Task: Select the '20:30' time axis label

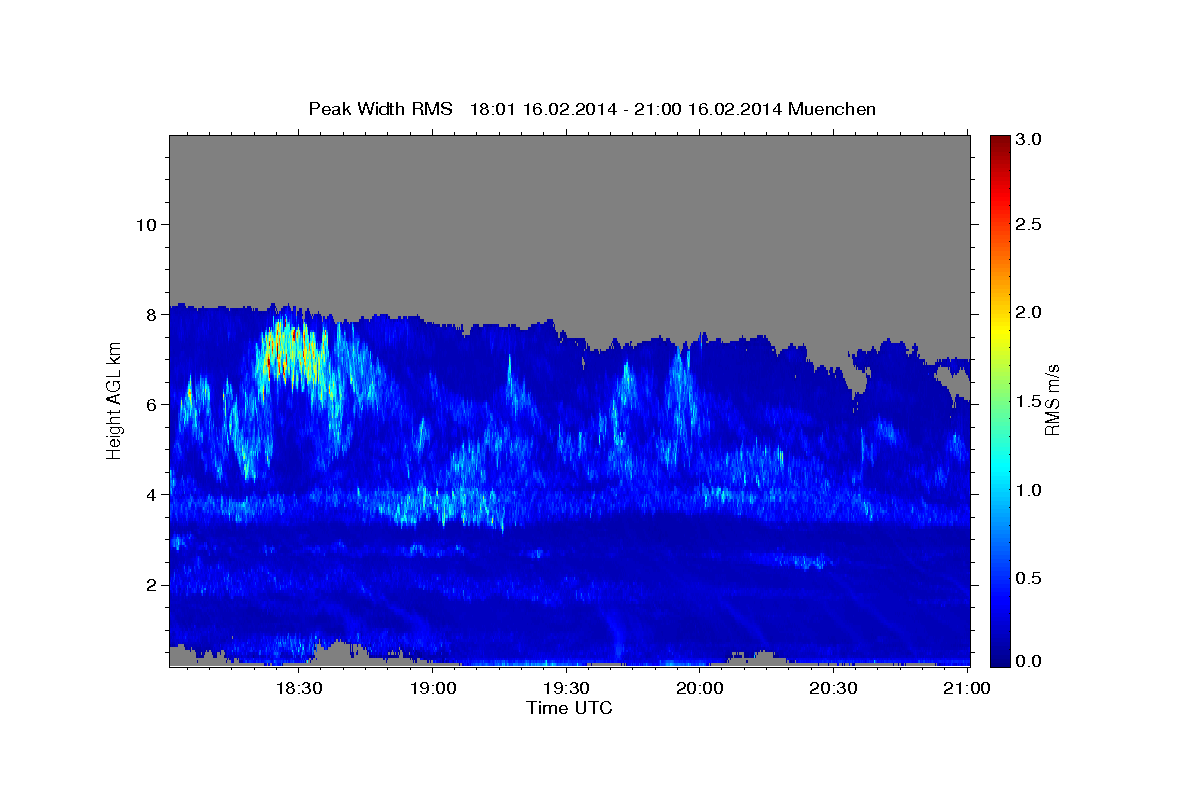Action: click(834, 689)
